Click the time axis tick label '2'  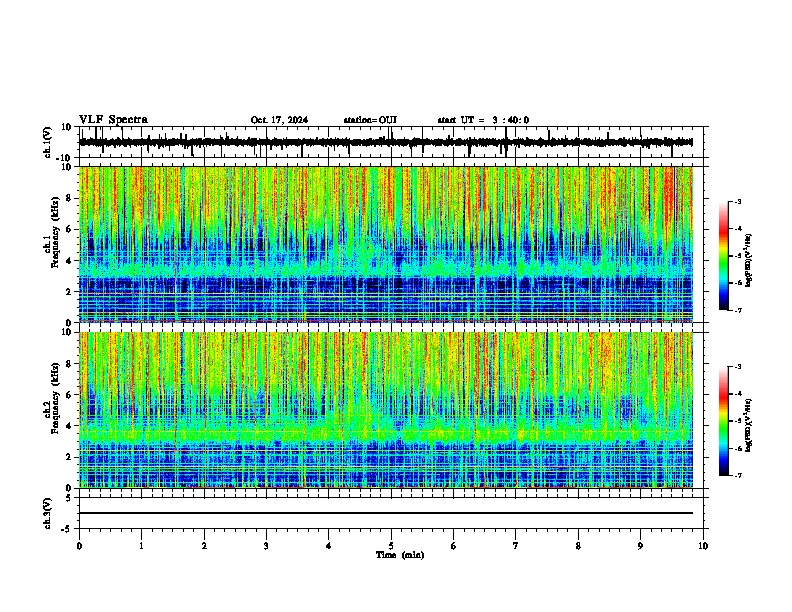(x=204, y=546)
